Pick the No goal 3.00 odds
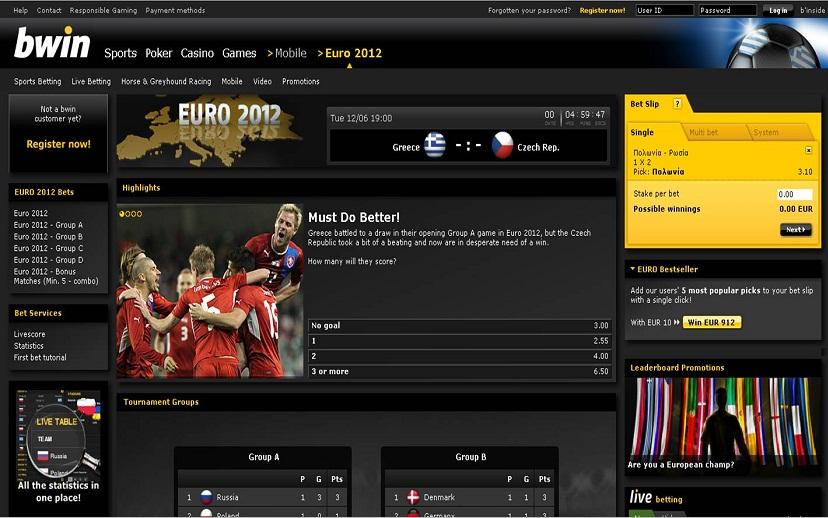The image size is (828, 518). [x=459, y=325]
